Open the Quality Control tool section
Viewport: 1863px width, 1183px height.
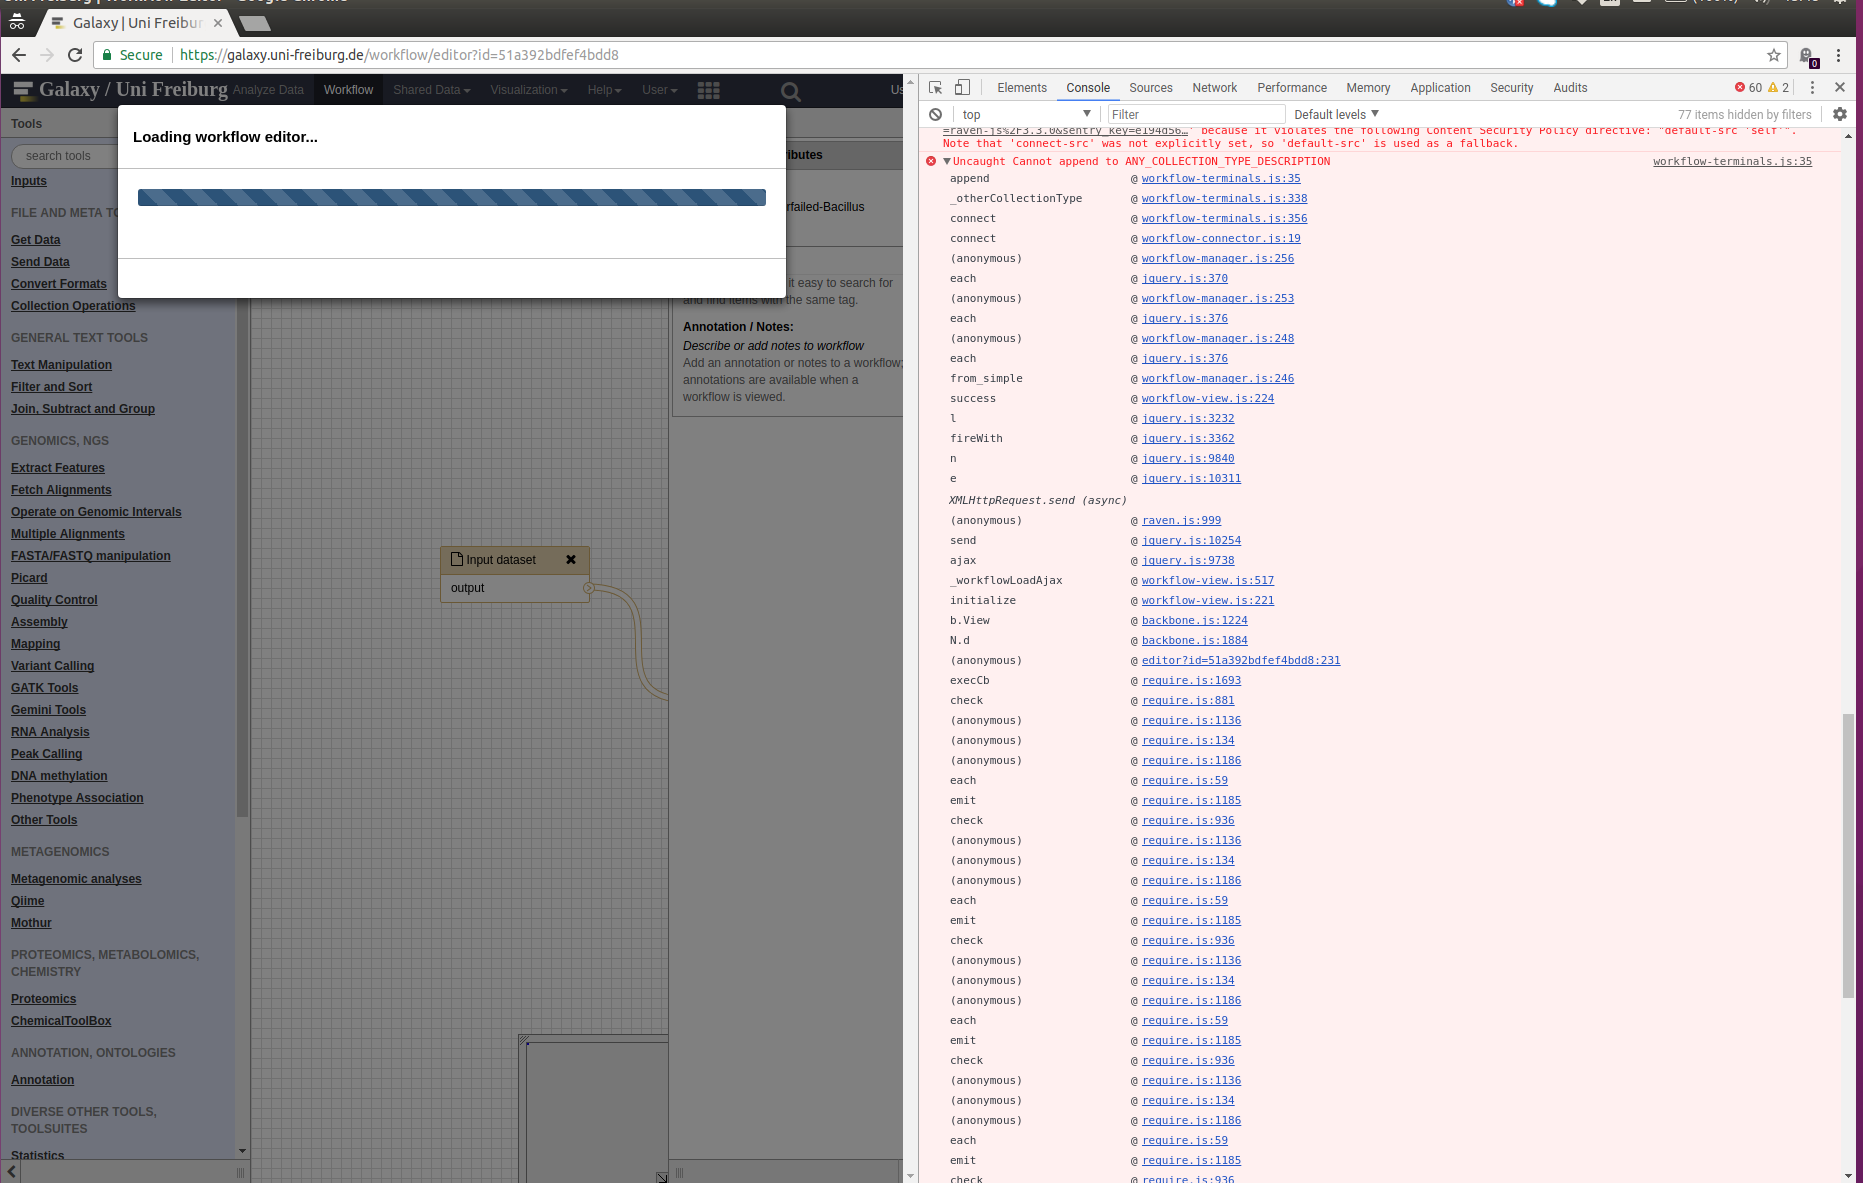(54, 600)
